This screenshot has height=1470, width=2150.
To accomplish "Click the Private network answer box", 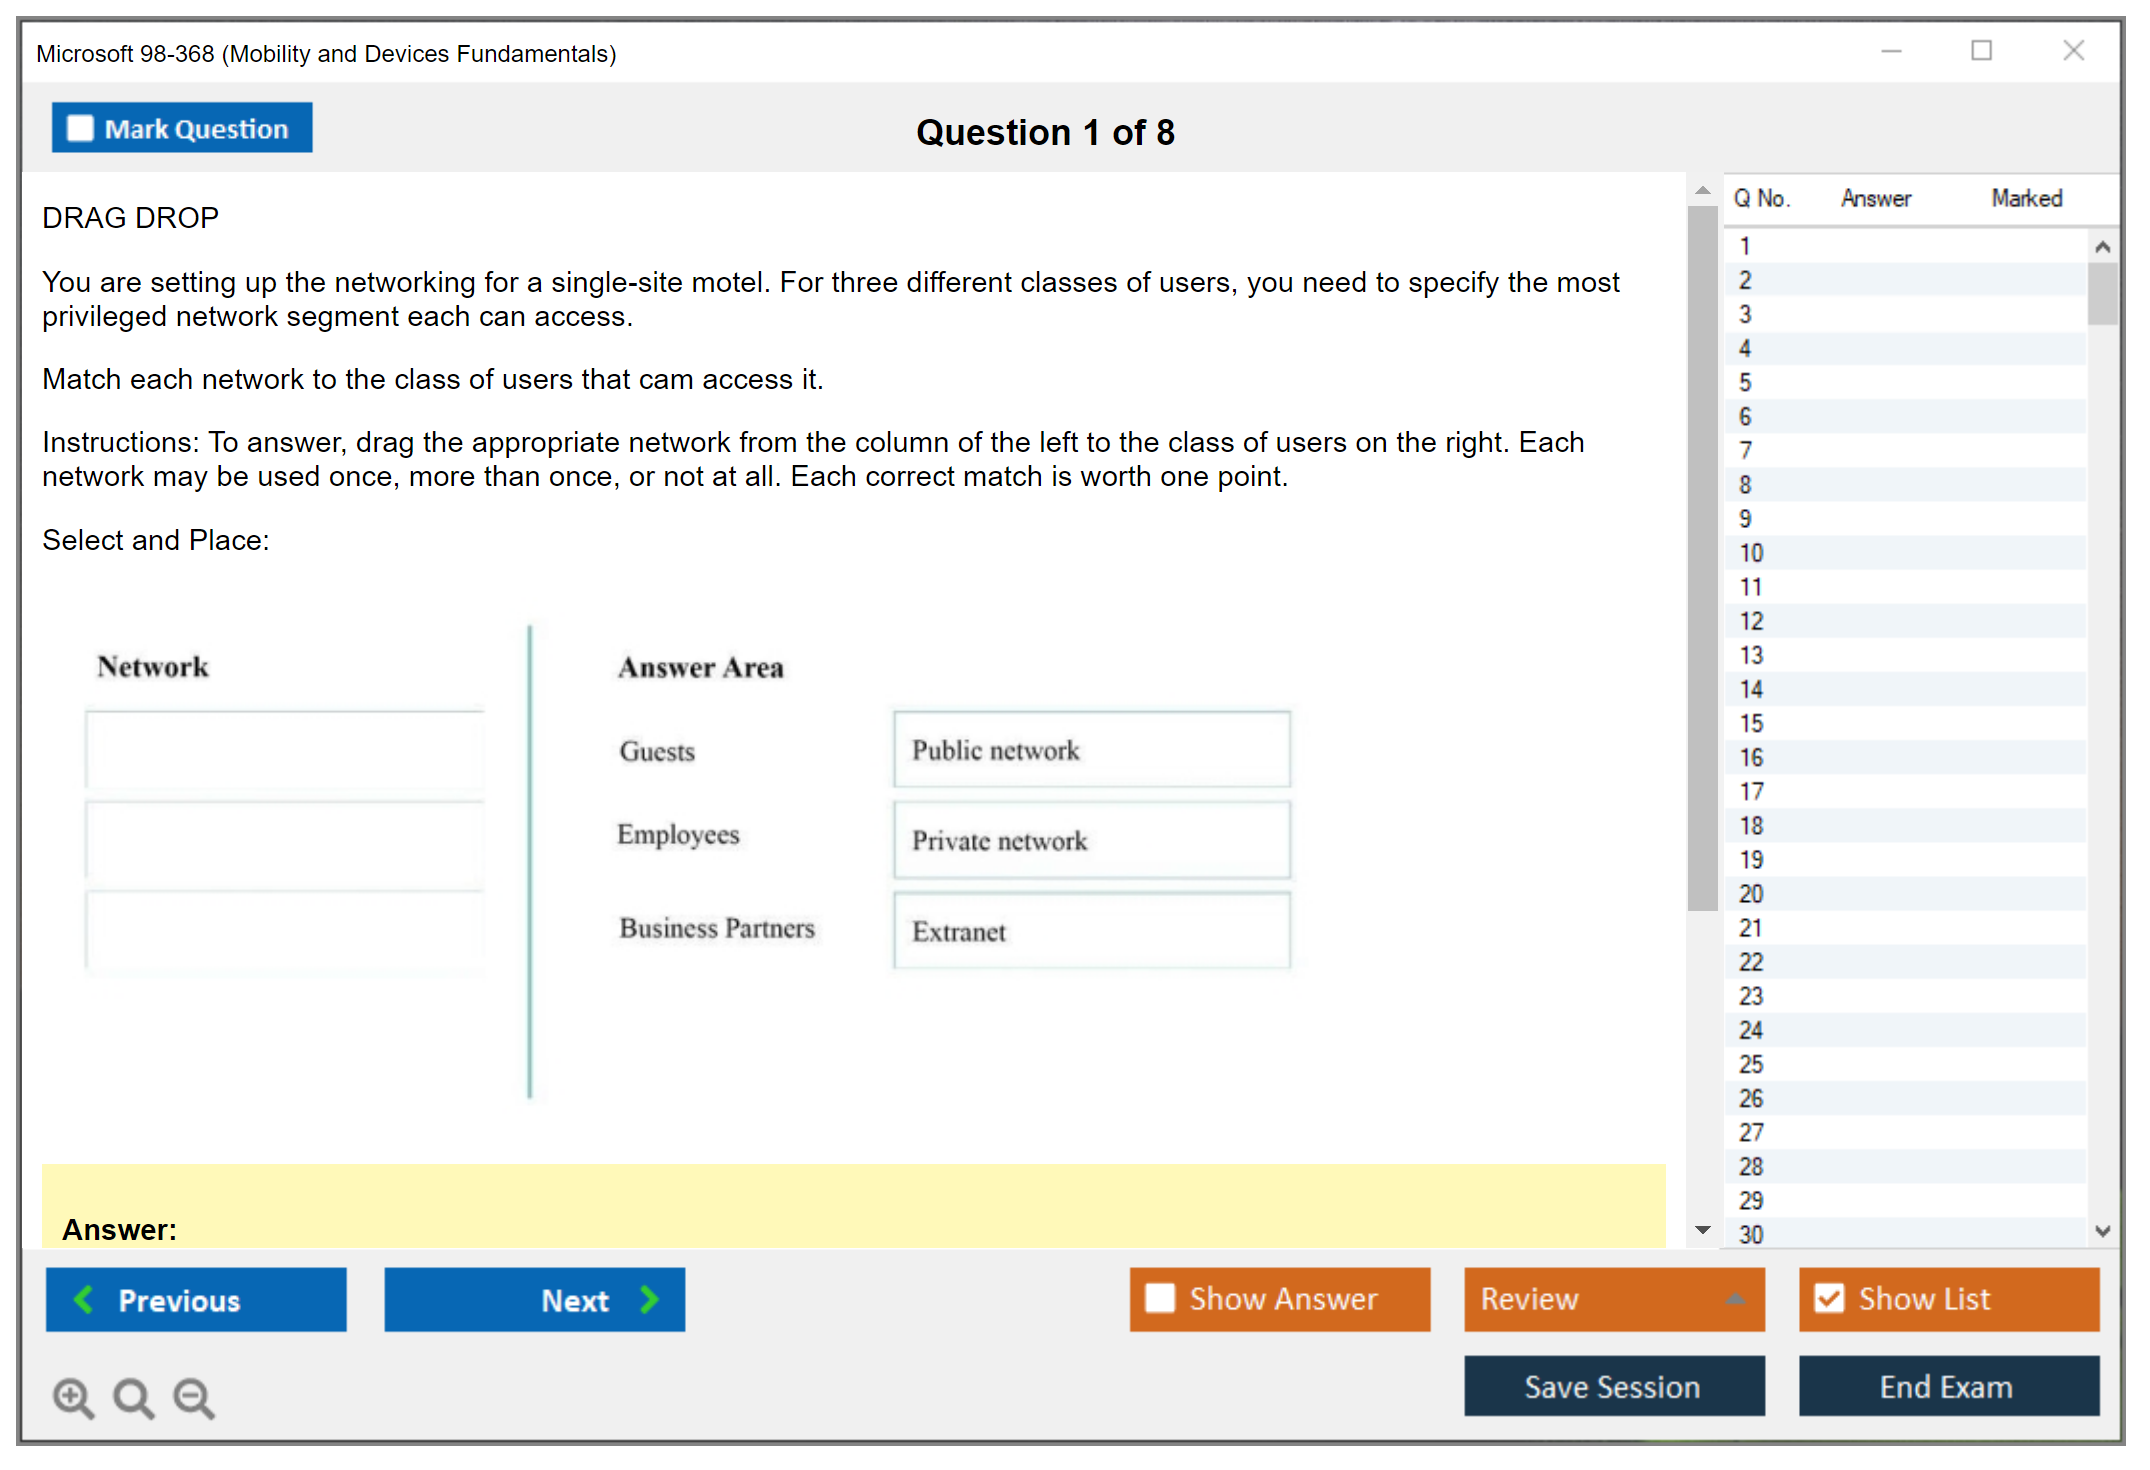I will coord(1091,841).
